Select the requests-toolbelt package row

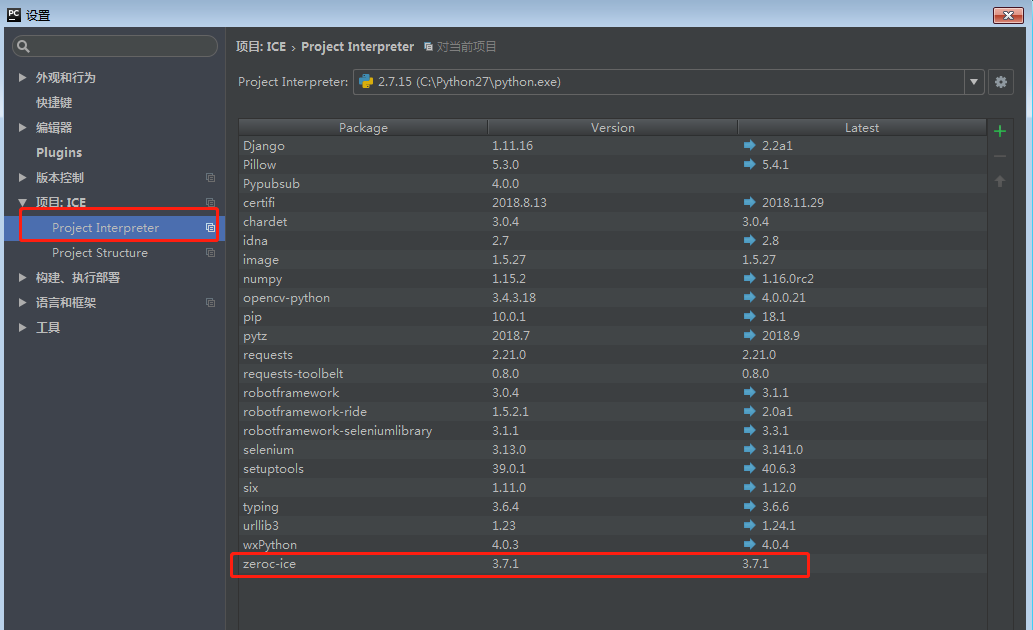pos(613,374)
